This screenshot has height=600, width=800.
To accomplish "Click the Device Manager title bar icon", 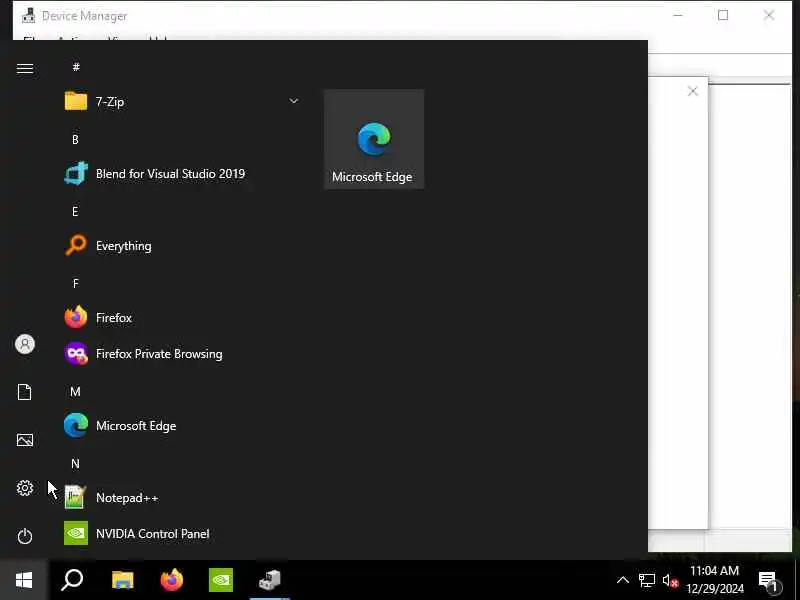I will pyautogui.click(x=29, y=16).
